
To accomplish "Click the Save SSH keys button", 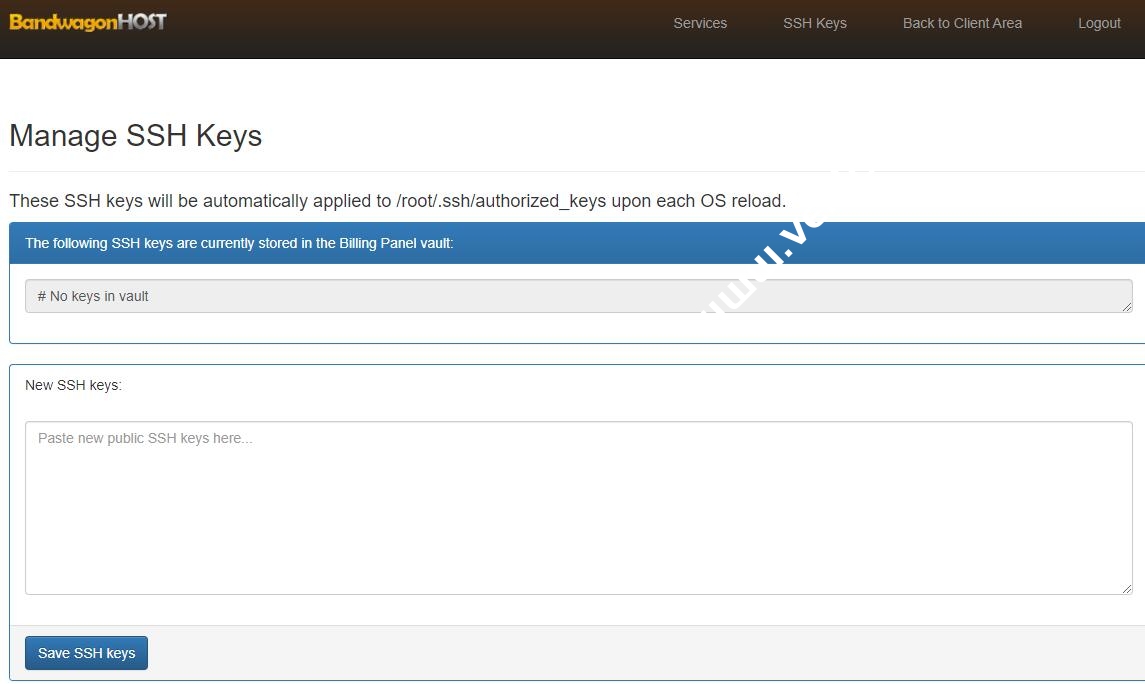I will pos(86,652).
